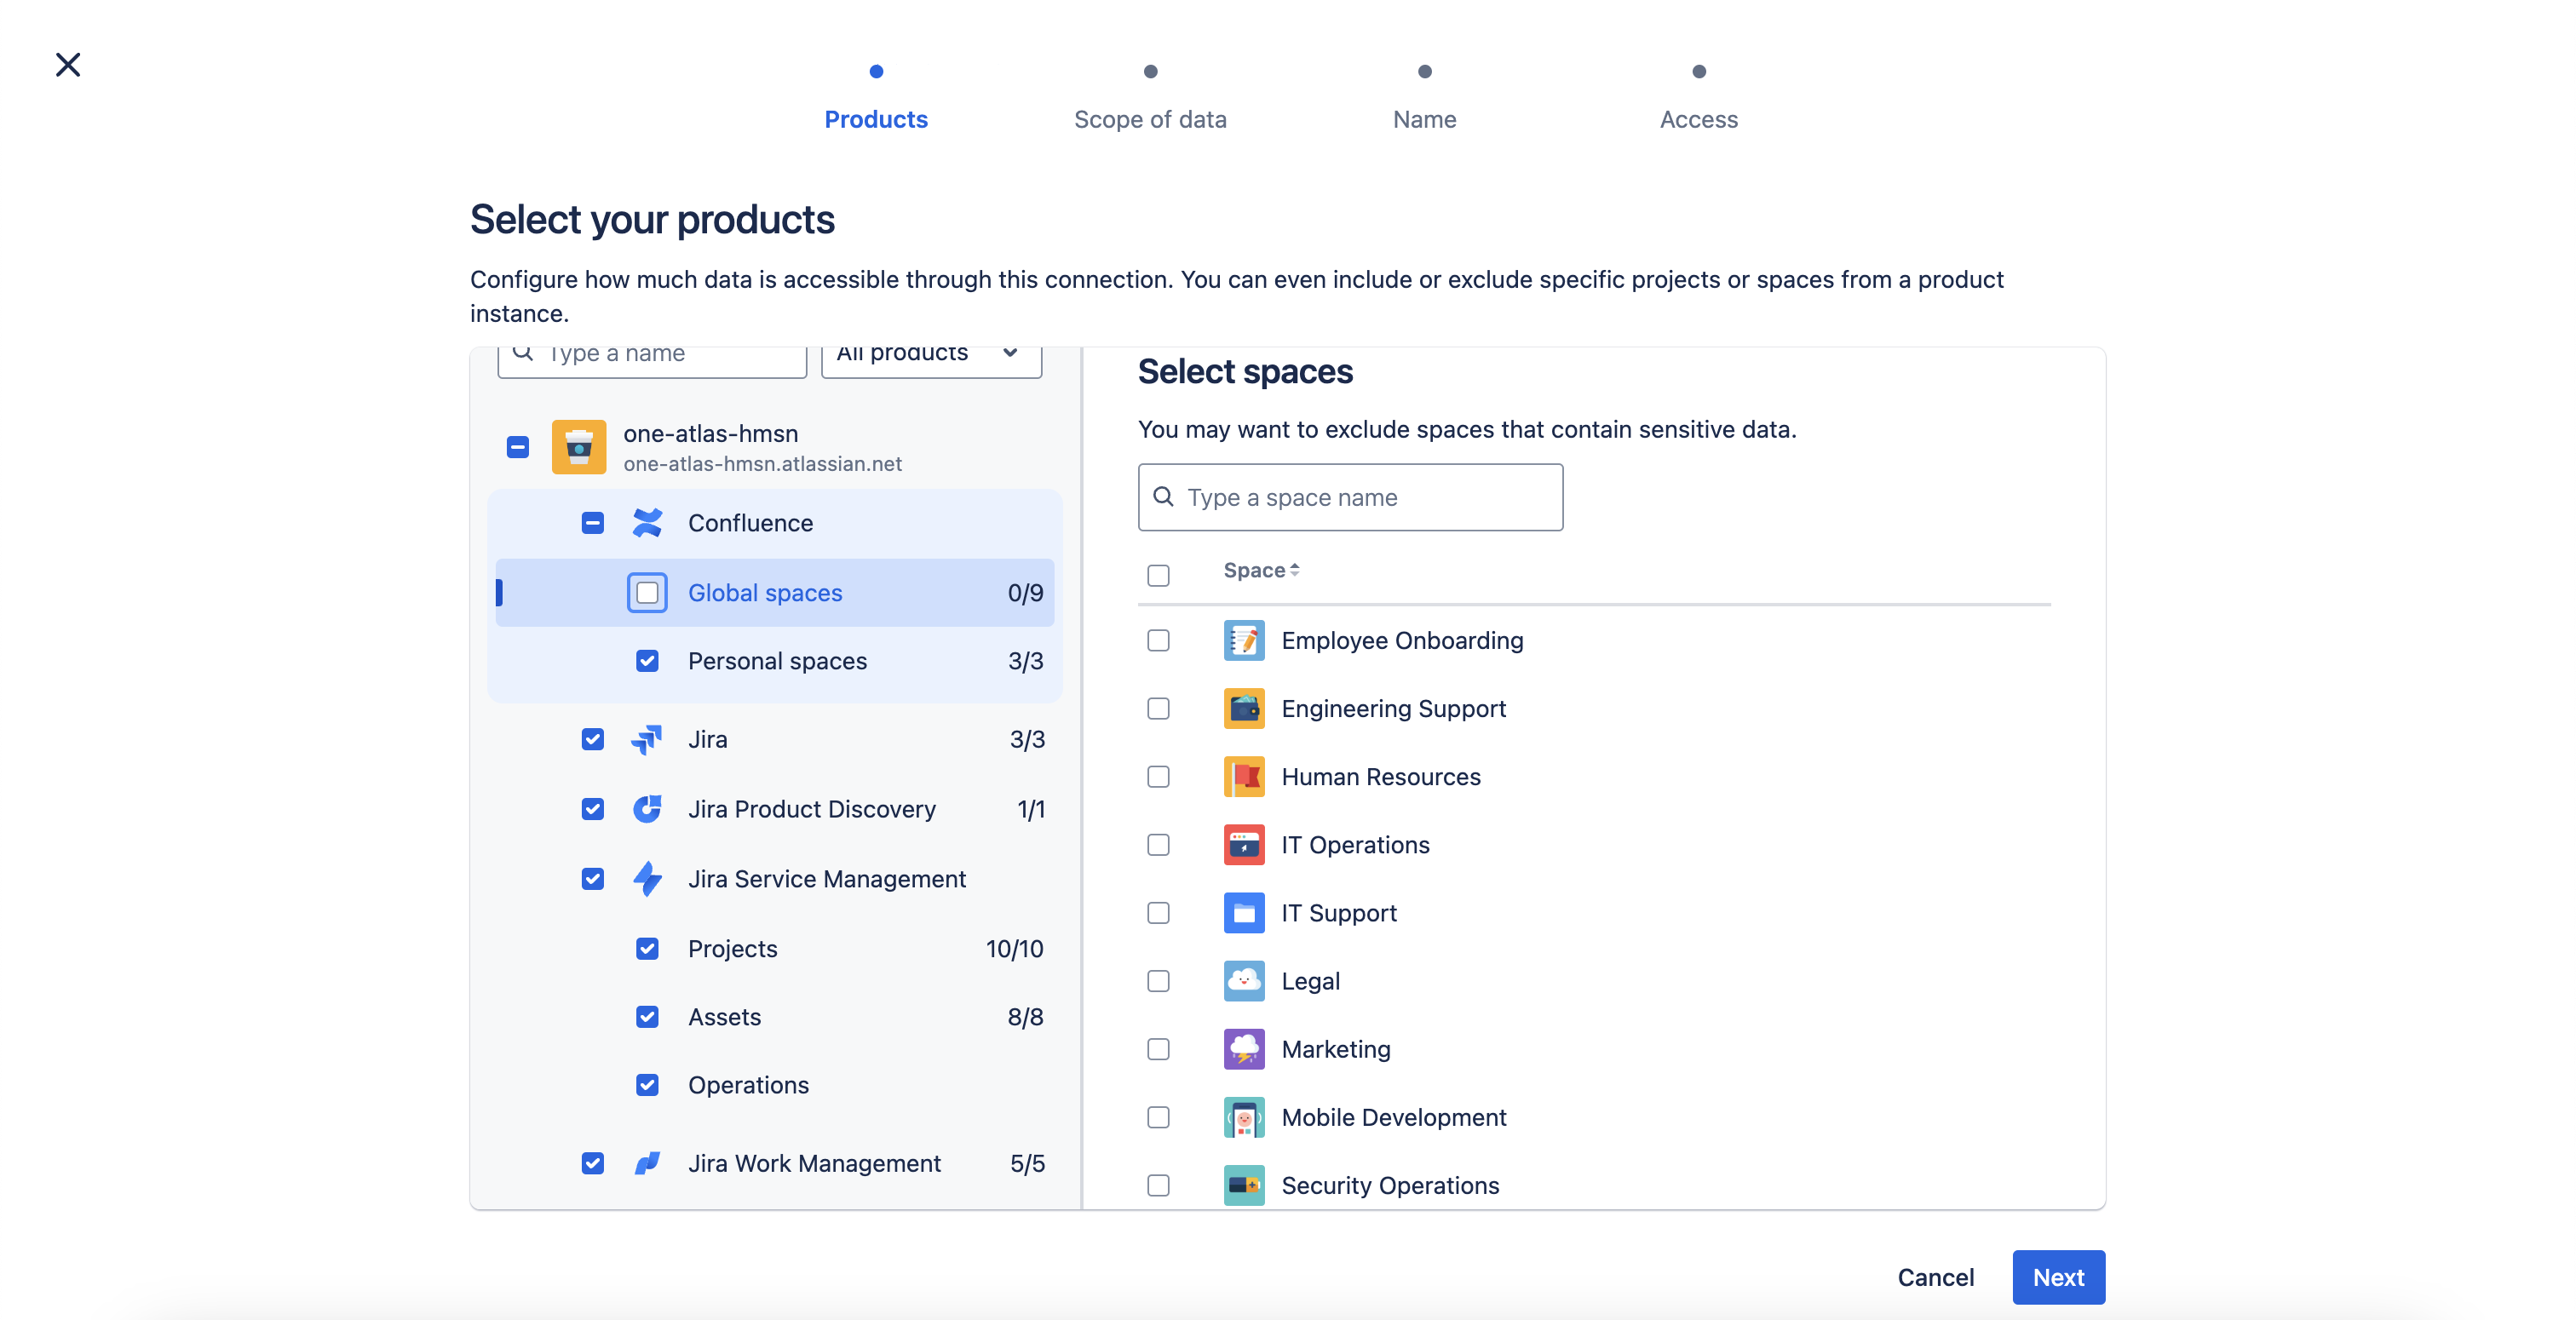Click the IT Support folder icon
The width and height of the screenshot is (2576, 1320).
[1244, 913]
